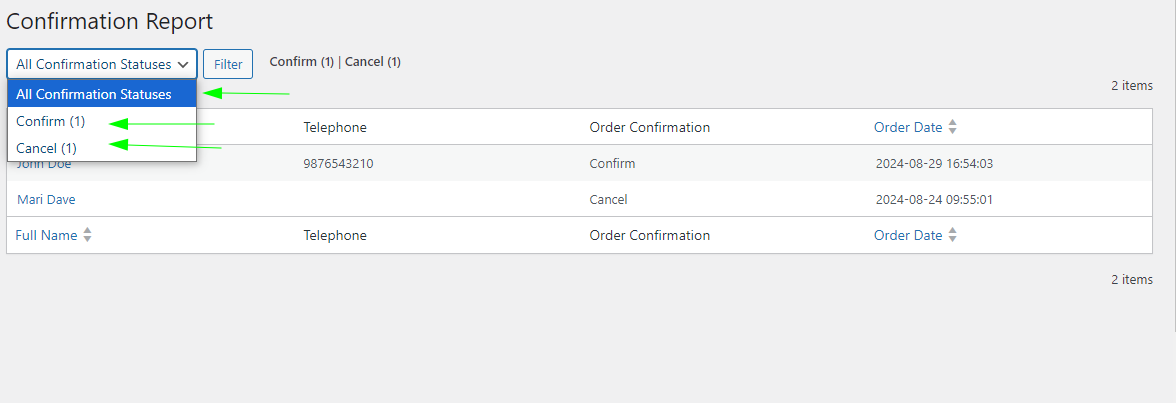
Task: Click Cancel status in Mari Dave's row
Action: pos(608,199)
